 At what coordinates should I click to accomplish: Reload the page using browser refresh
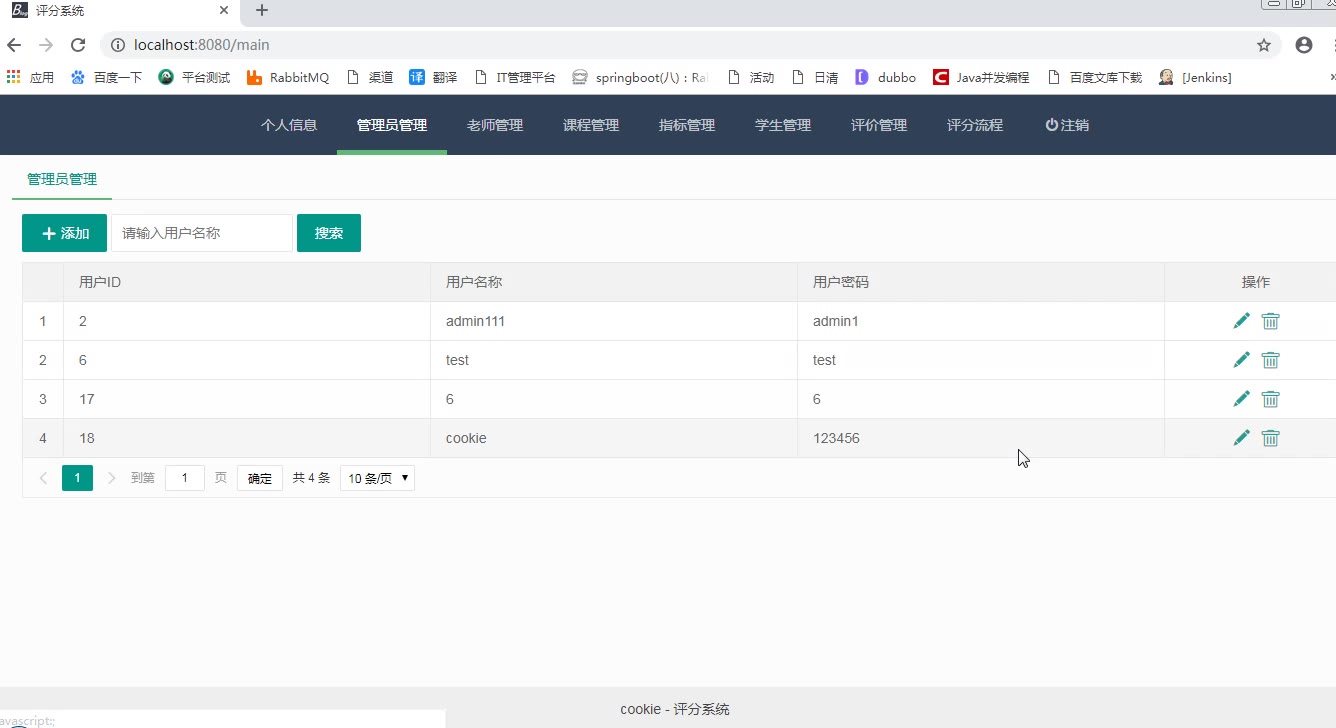click(x=78, y=45)
